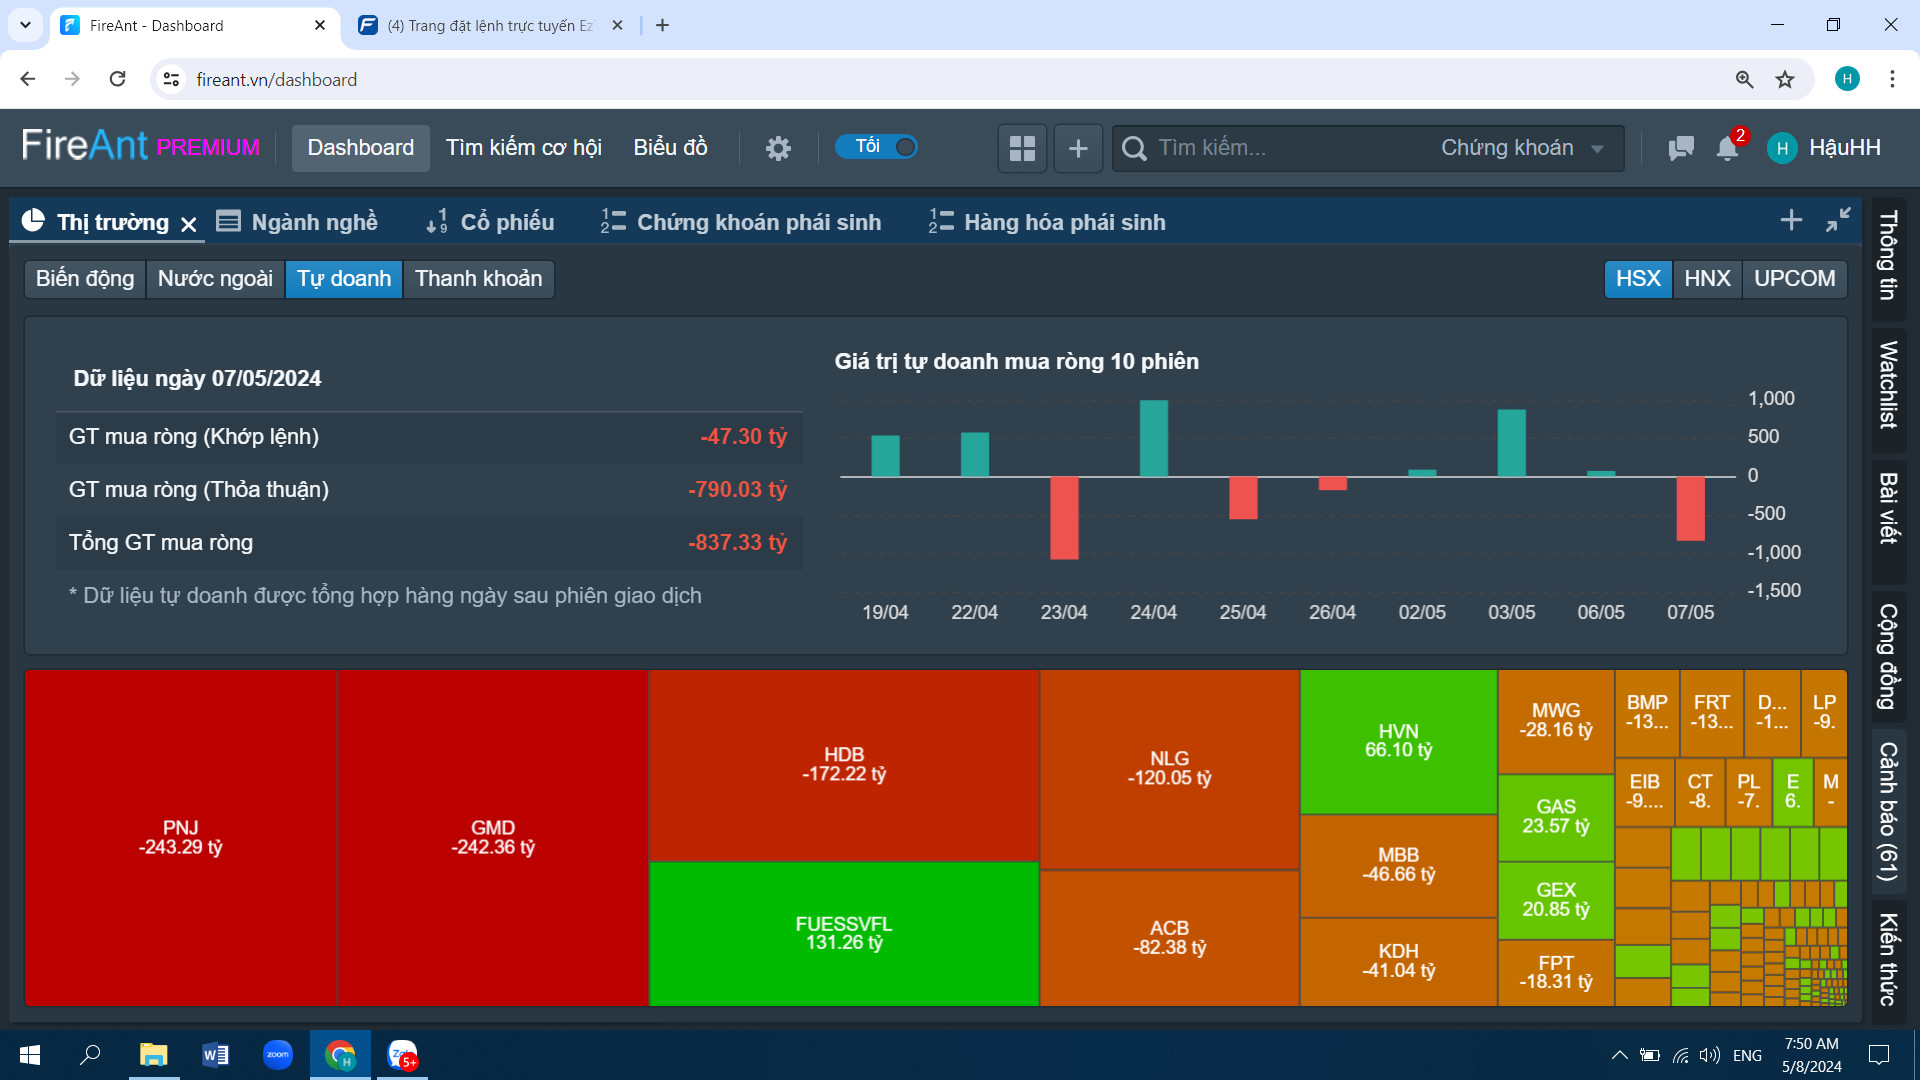Screen dimensions: 1920x1080
Task: Select the UPCOM exchange option
Action: tap(1794, 278)
